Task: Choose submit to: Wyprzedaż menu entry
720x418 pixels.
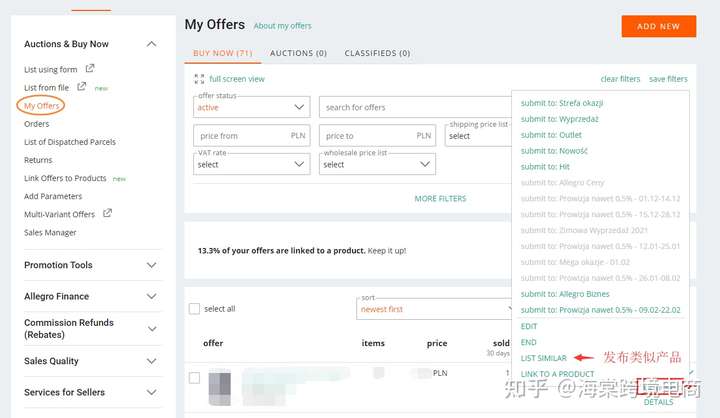Action: (x=560, y=119)
